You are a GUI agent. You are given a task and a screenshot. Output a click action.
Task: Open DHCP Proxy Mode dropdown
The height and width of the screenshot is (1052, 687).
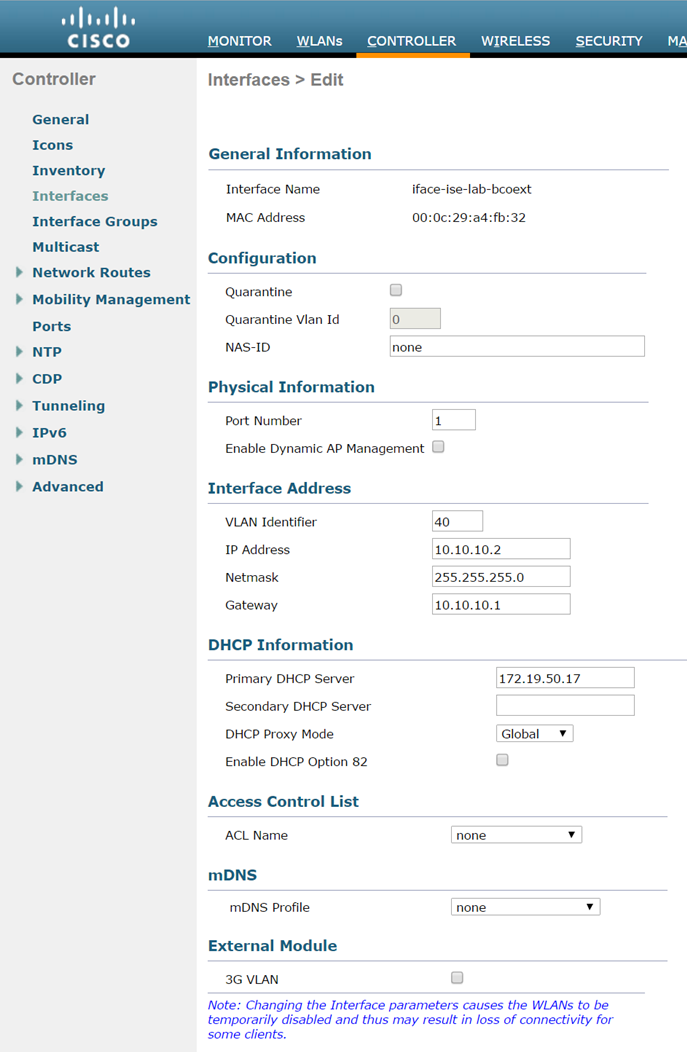click(535, 733)
